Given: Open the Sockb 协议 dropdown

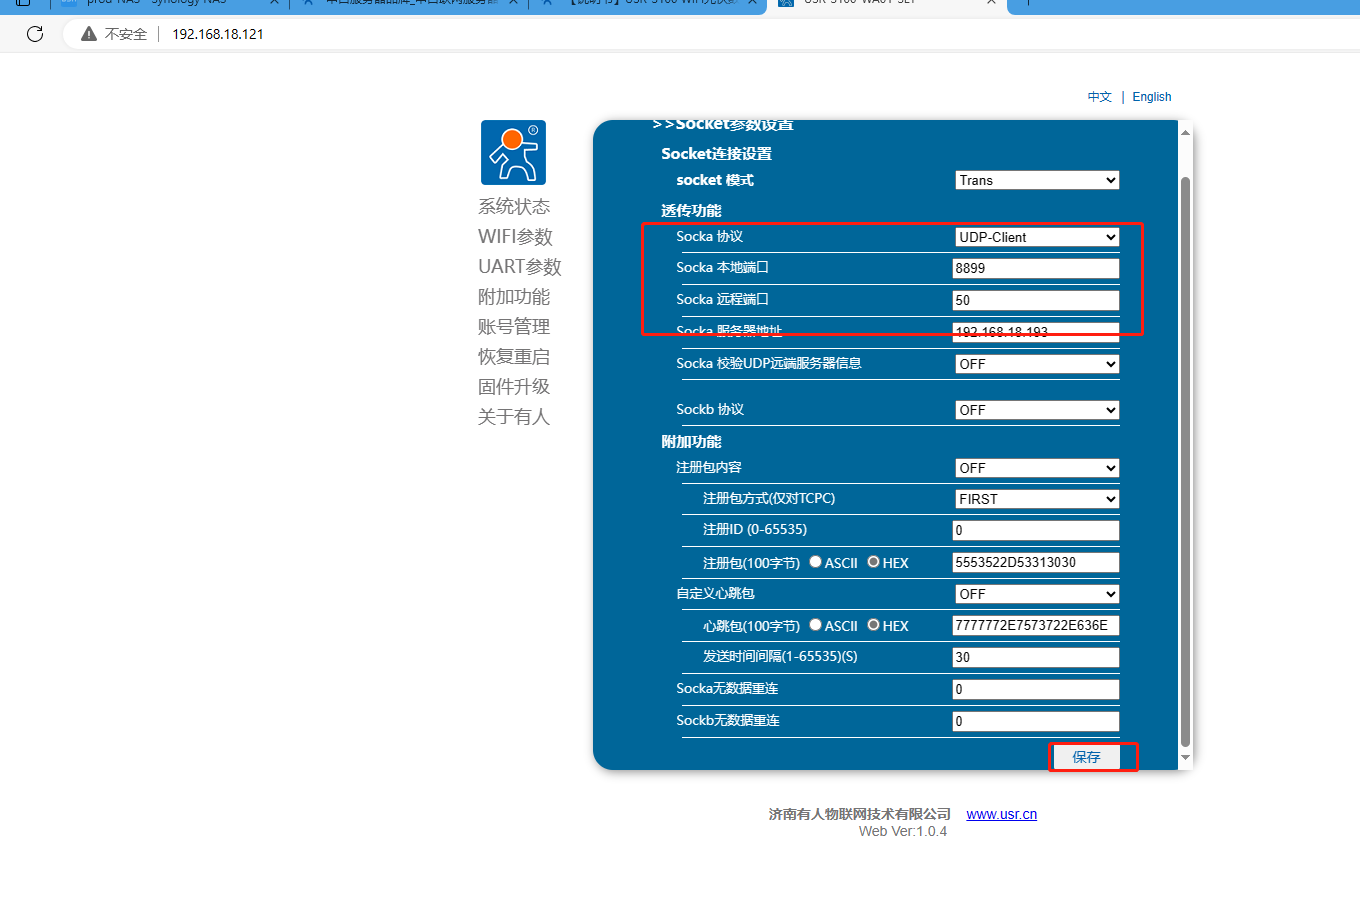Looking at the screenshot, I should click(x=1037, y=410).
